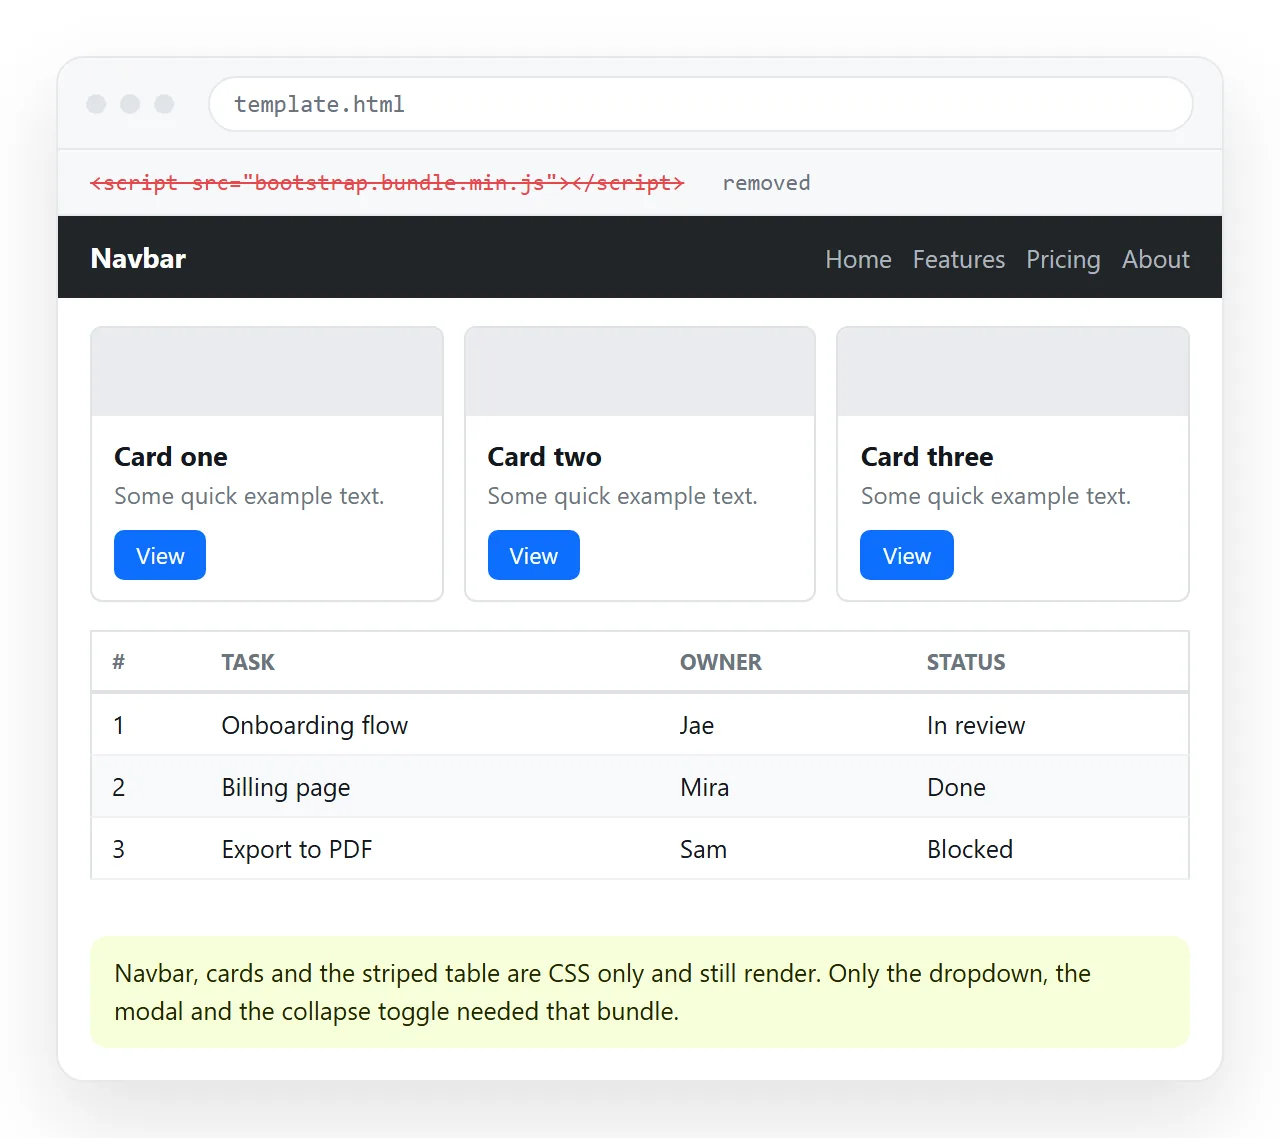This screenshot has height=1138, width=1280.
Task: Click the STATUS column header
Action: (966, 662)
